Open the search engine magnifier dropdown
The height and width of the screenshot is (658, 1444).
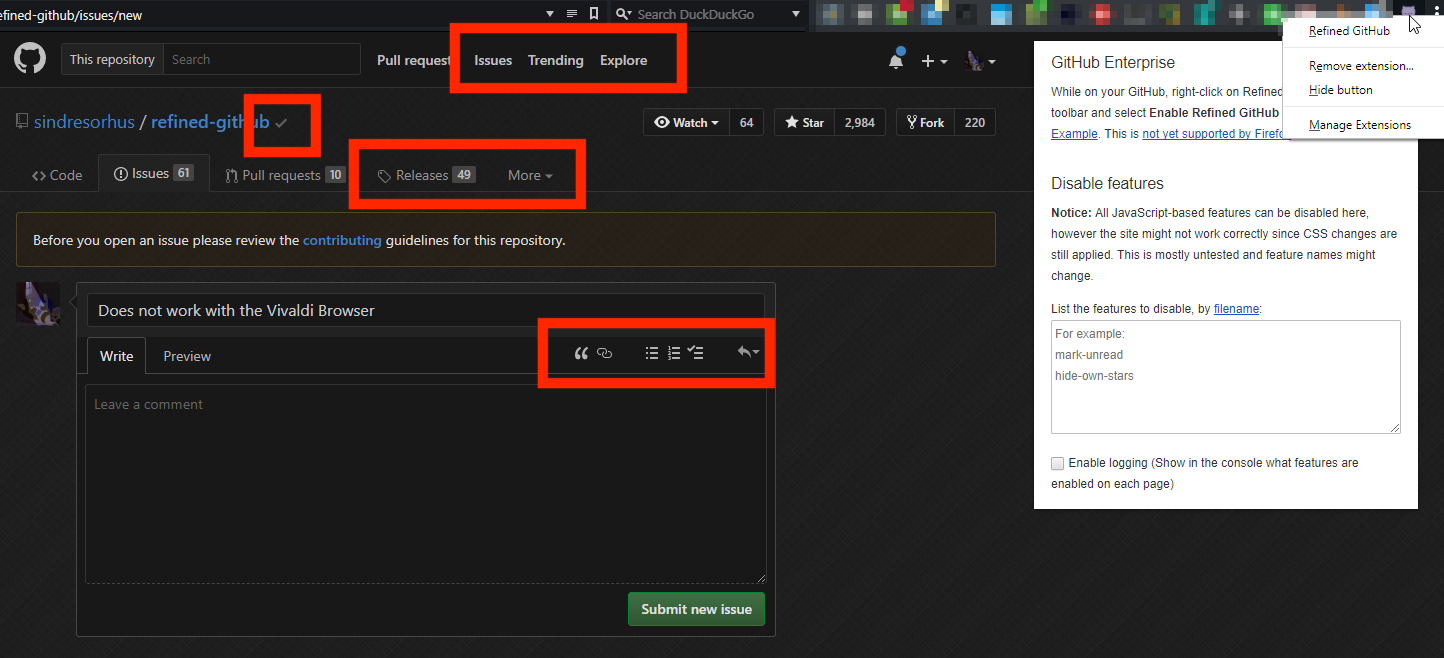click(x=622, y=14)
